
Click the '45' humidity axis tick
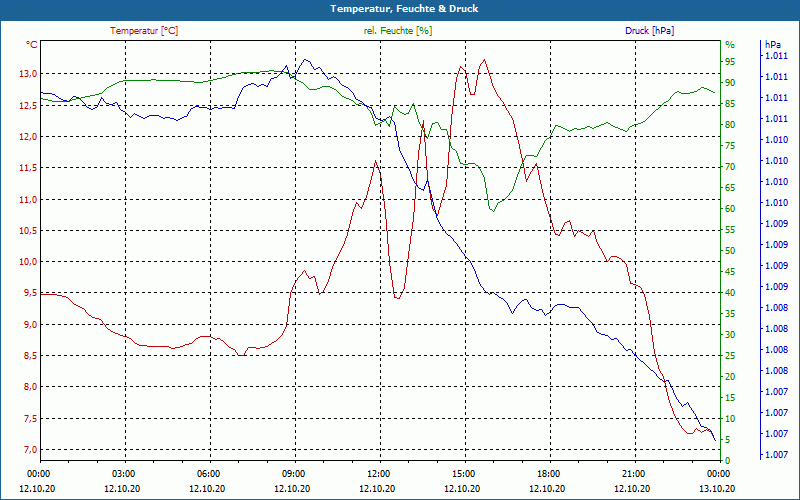(x=730, y=272)
